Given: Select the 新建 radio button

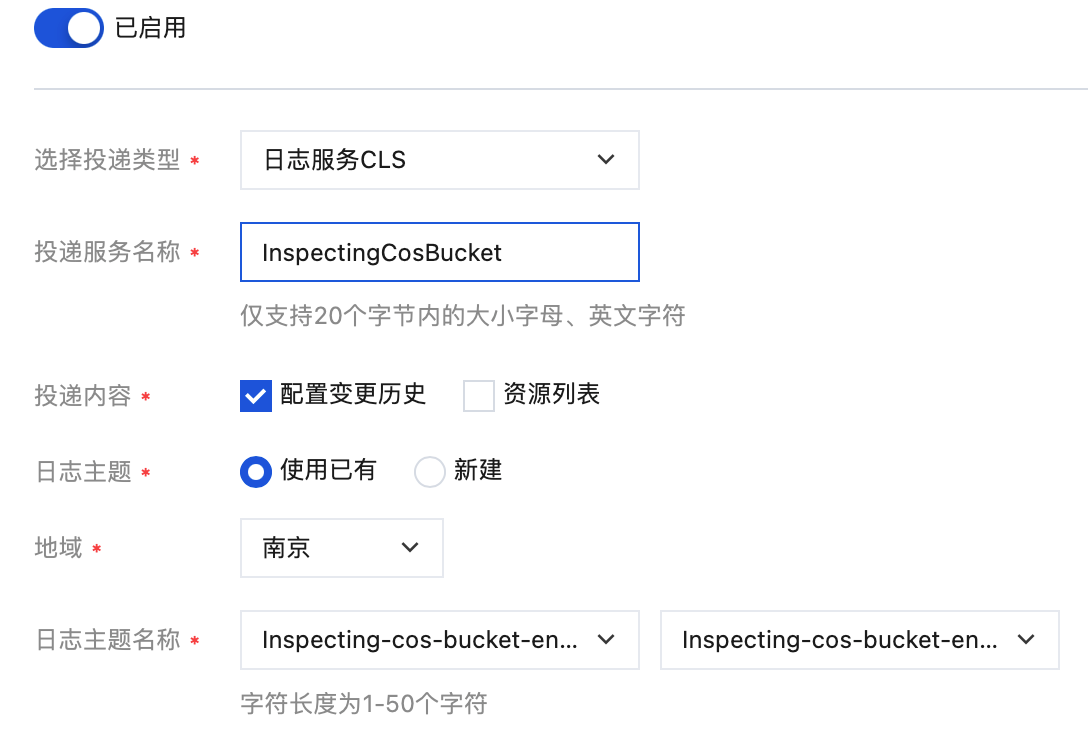Looking at the screenshot, I should 429,471.
